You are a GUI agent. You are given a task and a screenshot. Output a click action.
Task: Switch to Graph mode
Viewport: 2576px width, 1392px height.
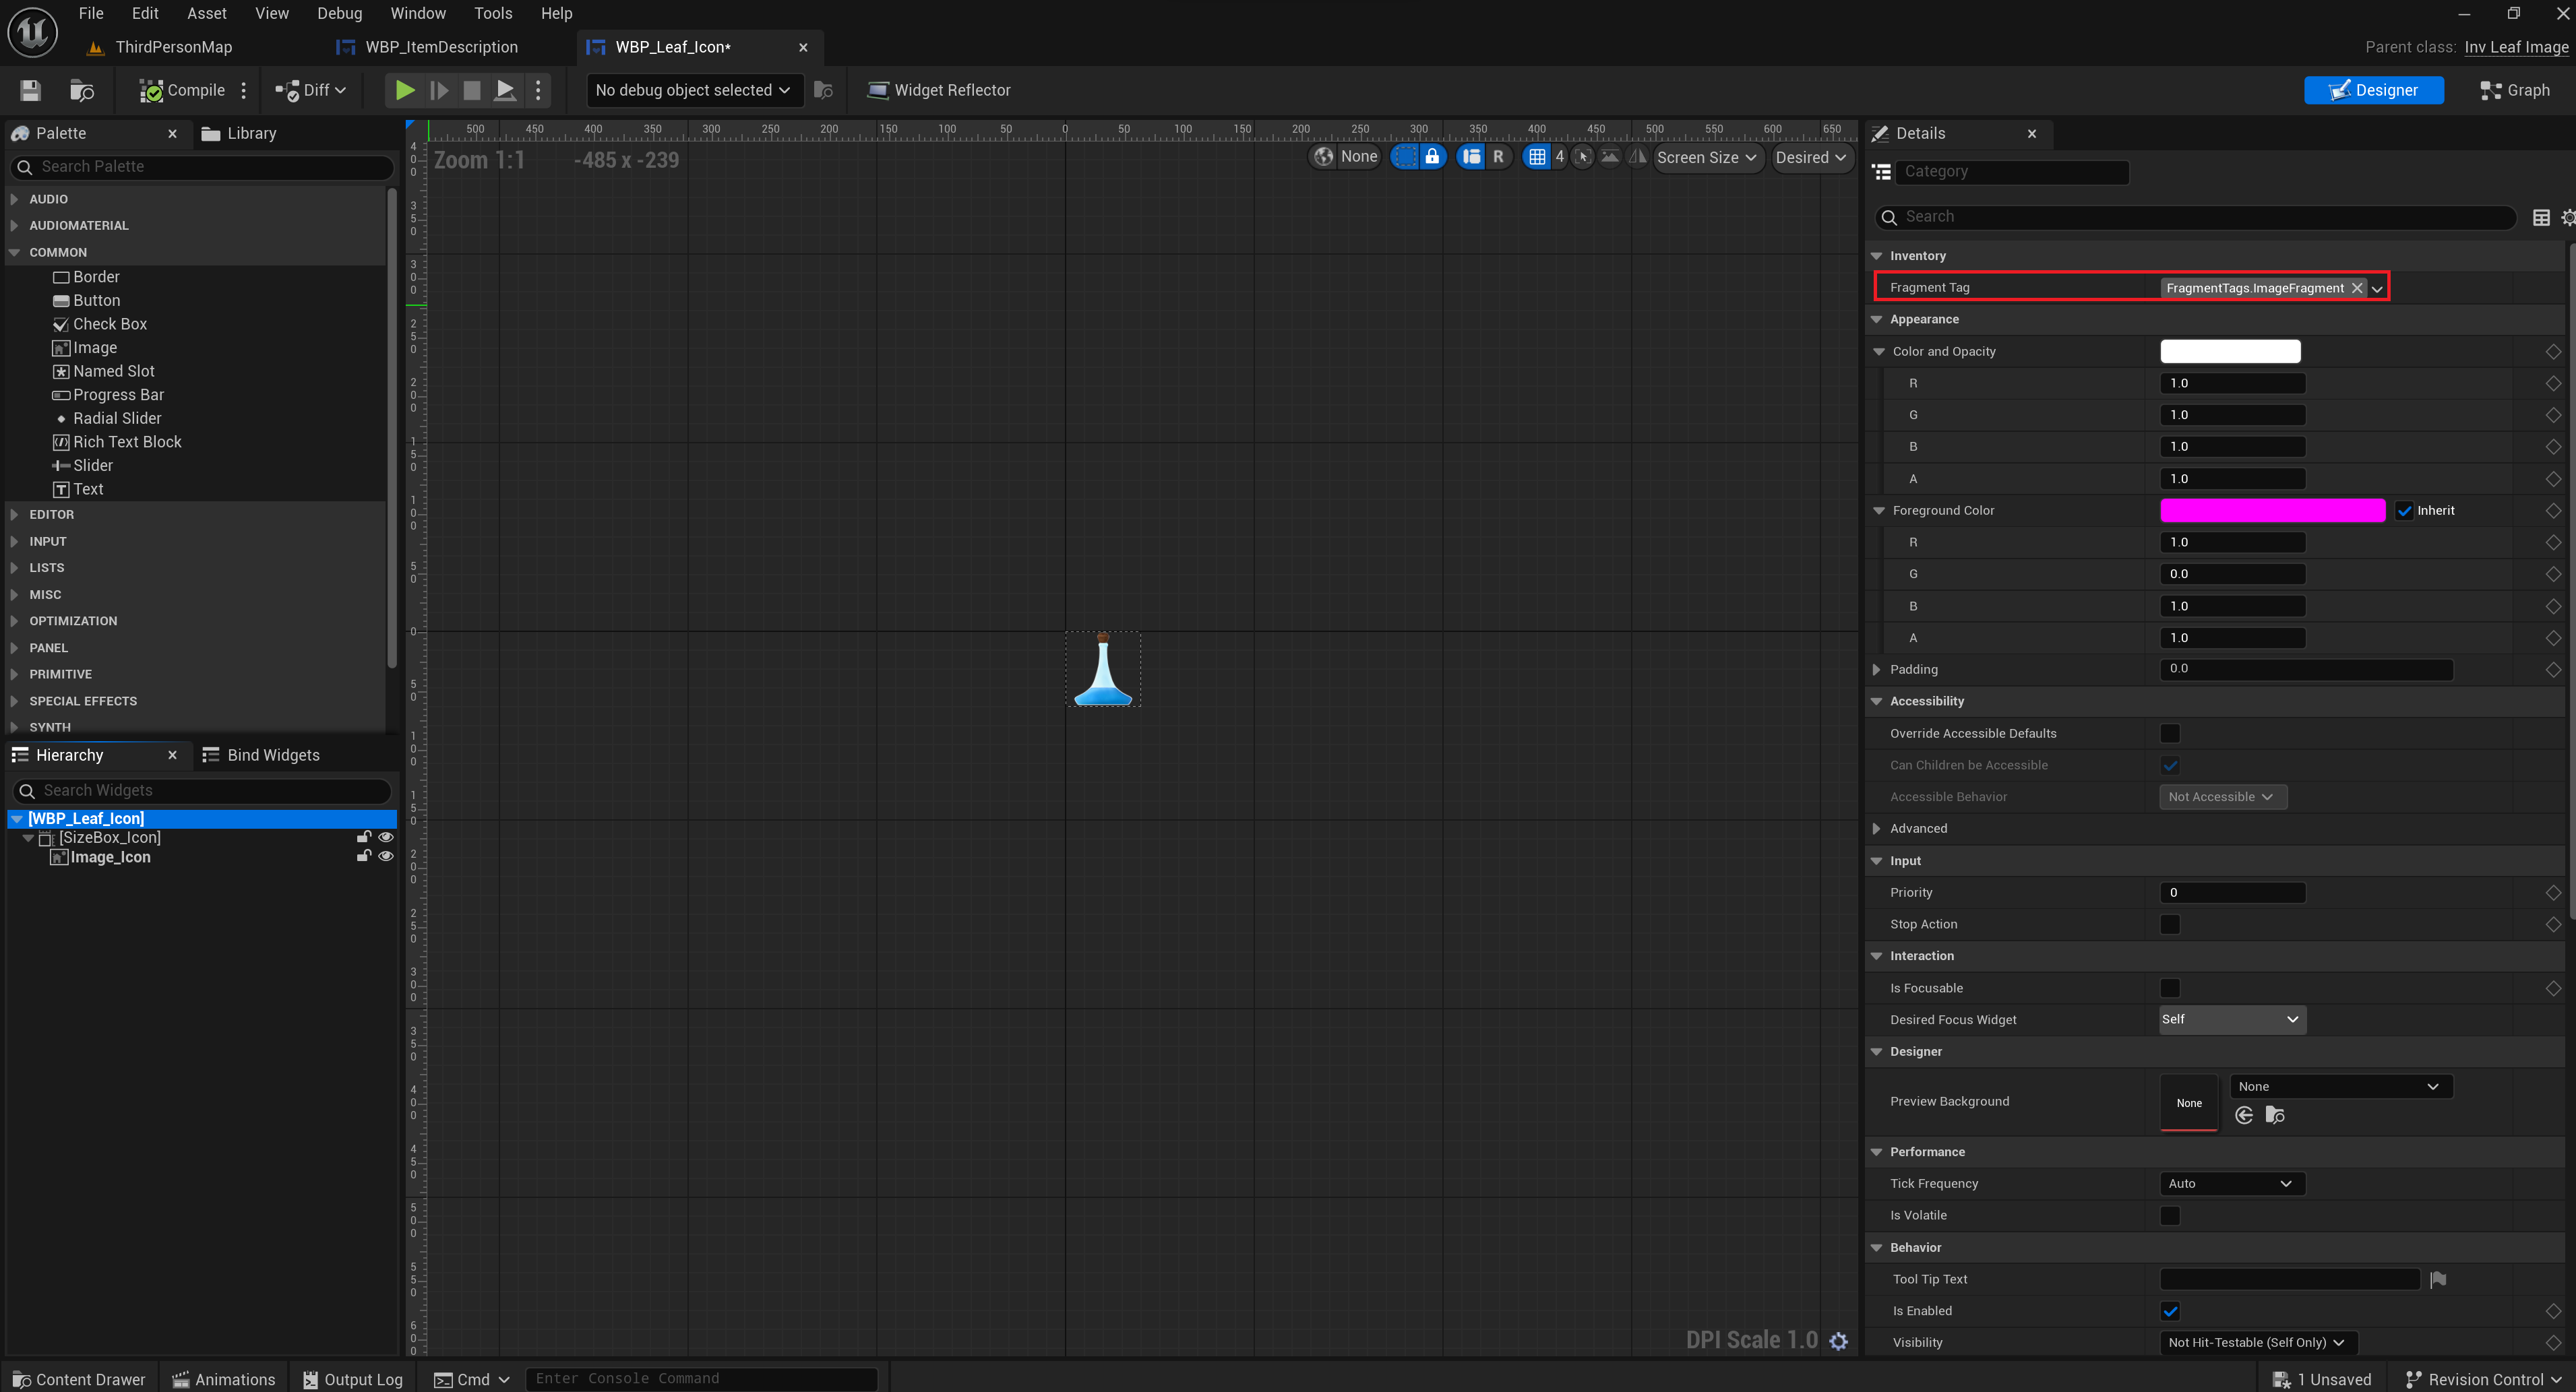2514,90
